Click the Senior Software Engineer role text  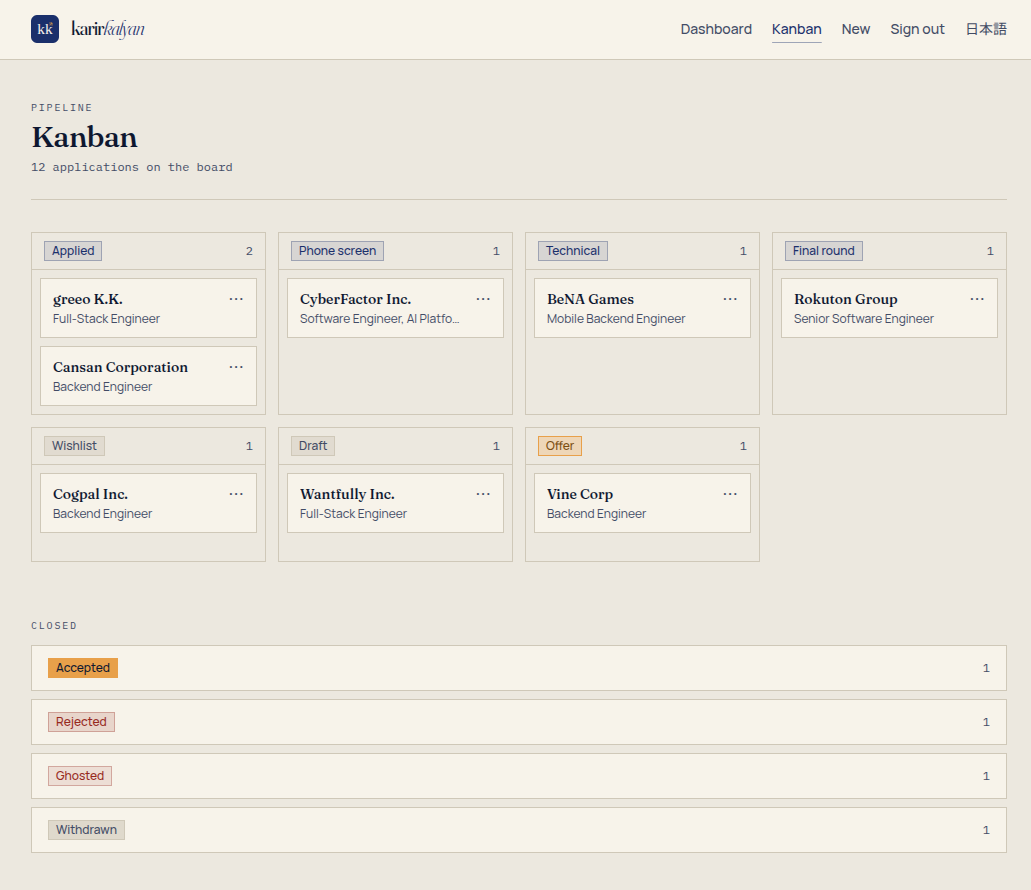point(863,319)
